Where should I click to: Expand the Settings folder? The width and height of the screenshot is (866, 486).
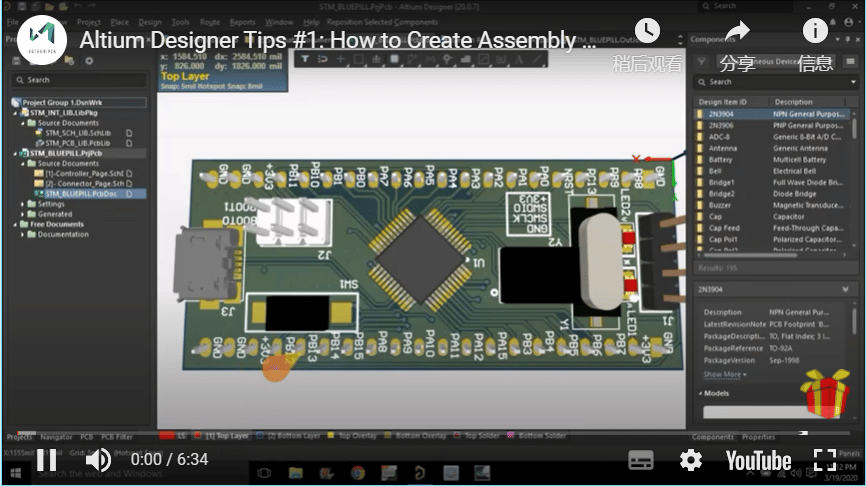click(x=23, y=204)
